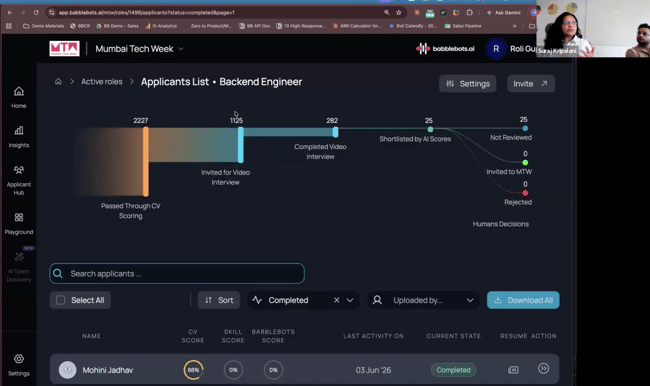
Task: Click Mohini Jadhav's 0% skill score circle
Action: point(233,370)
